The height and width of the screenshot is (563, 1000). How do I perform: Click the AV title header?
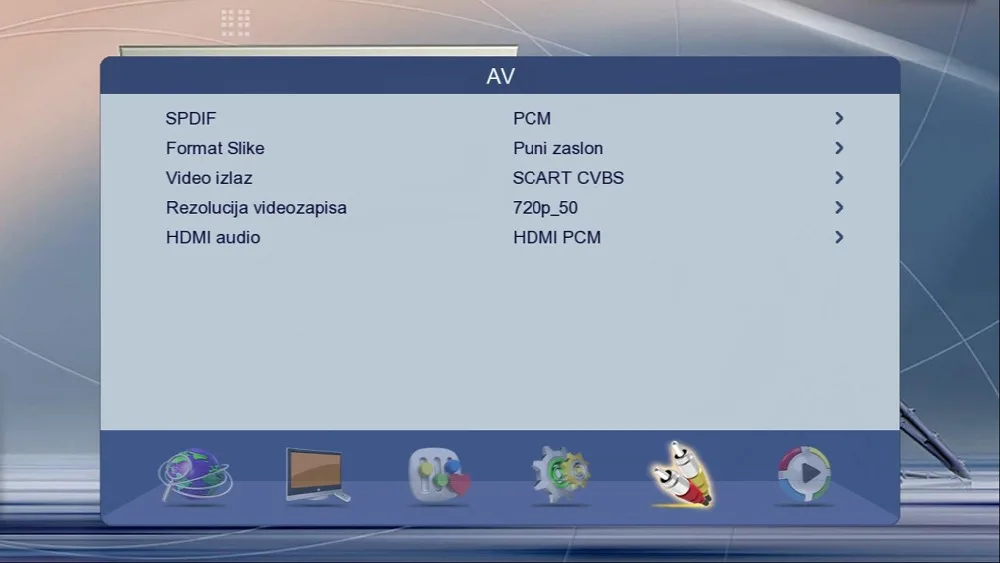(x=501, y=77)
